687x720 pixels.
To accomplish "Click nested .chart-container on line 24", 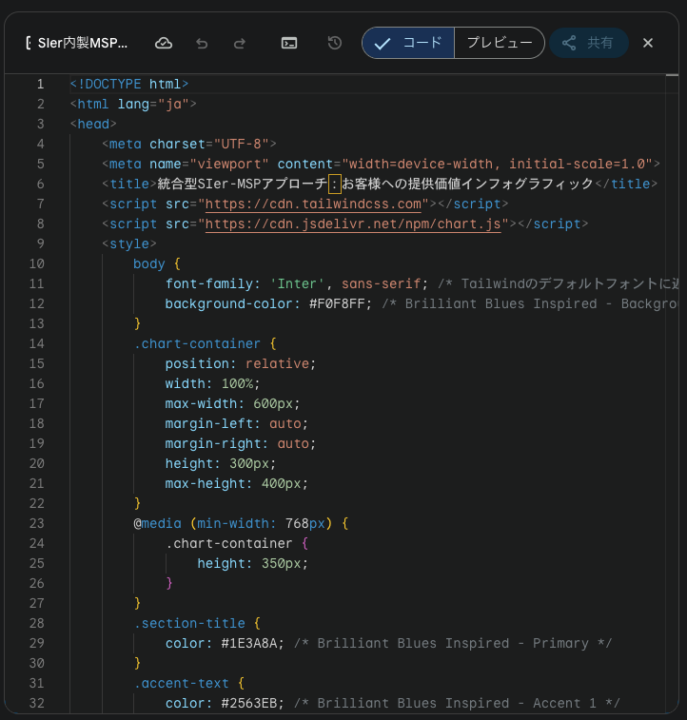I will (229, 544).
